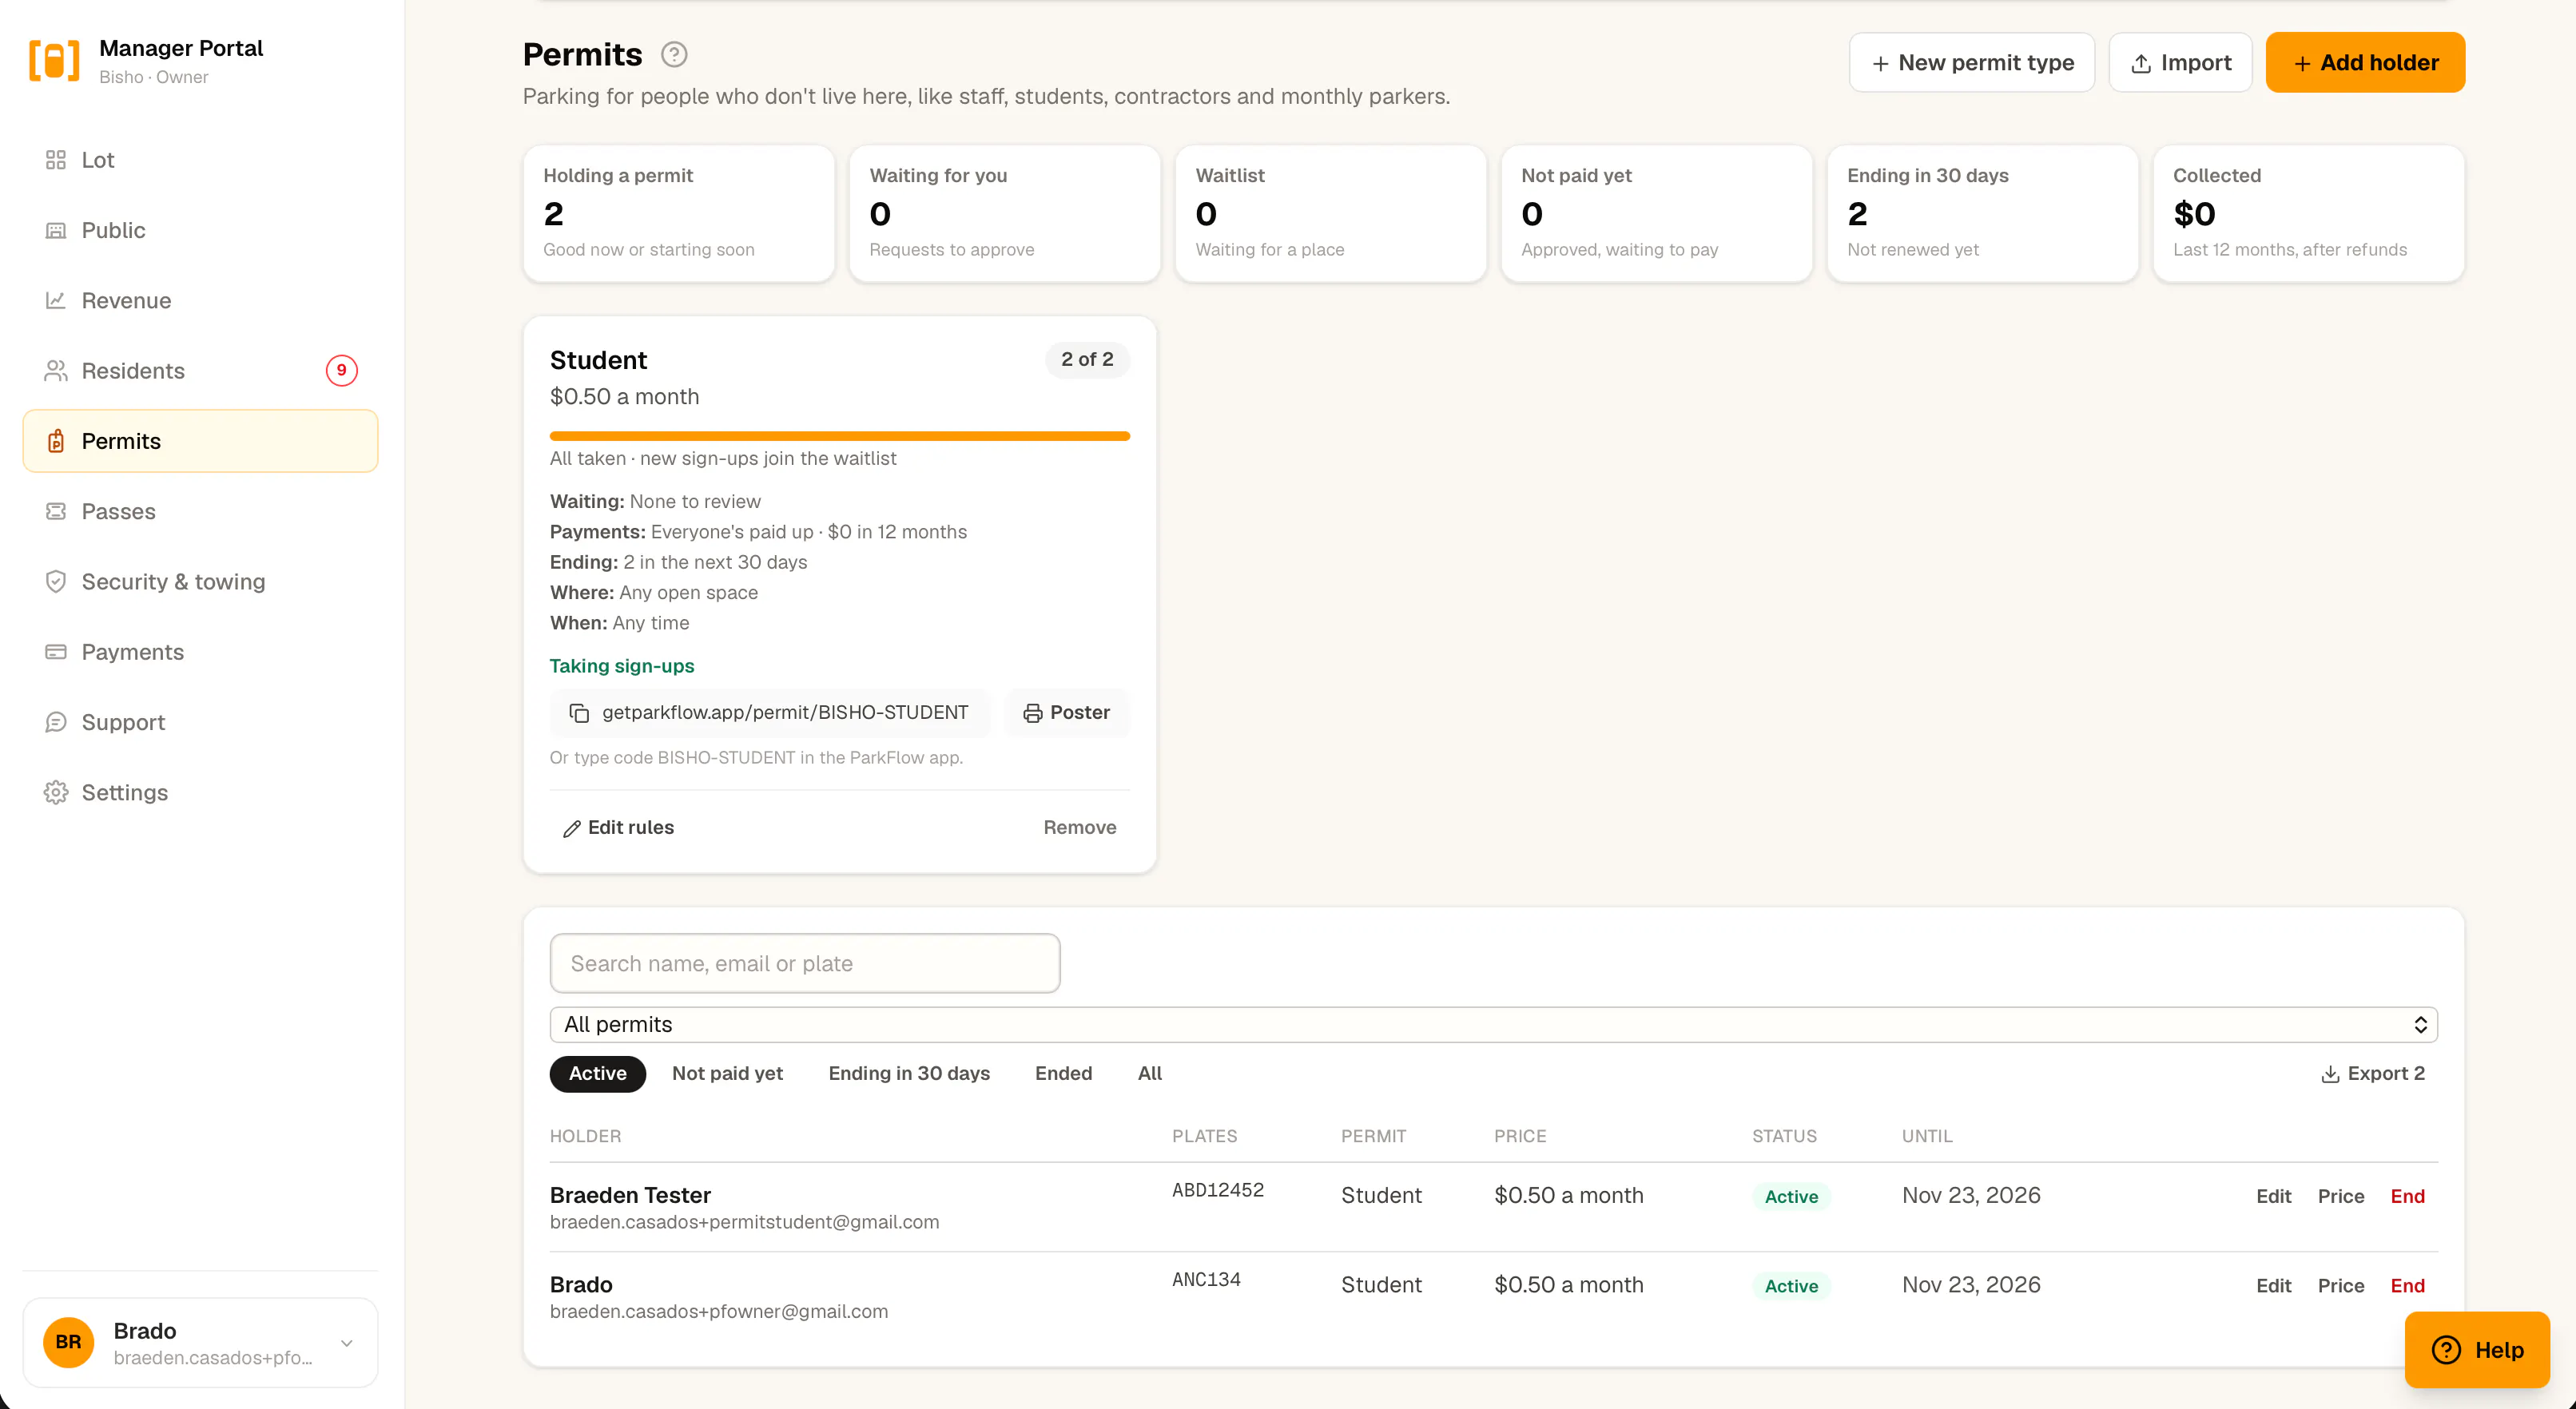
Task: Click the ParkFlow logo icon
Action: click(54, 61)
